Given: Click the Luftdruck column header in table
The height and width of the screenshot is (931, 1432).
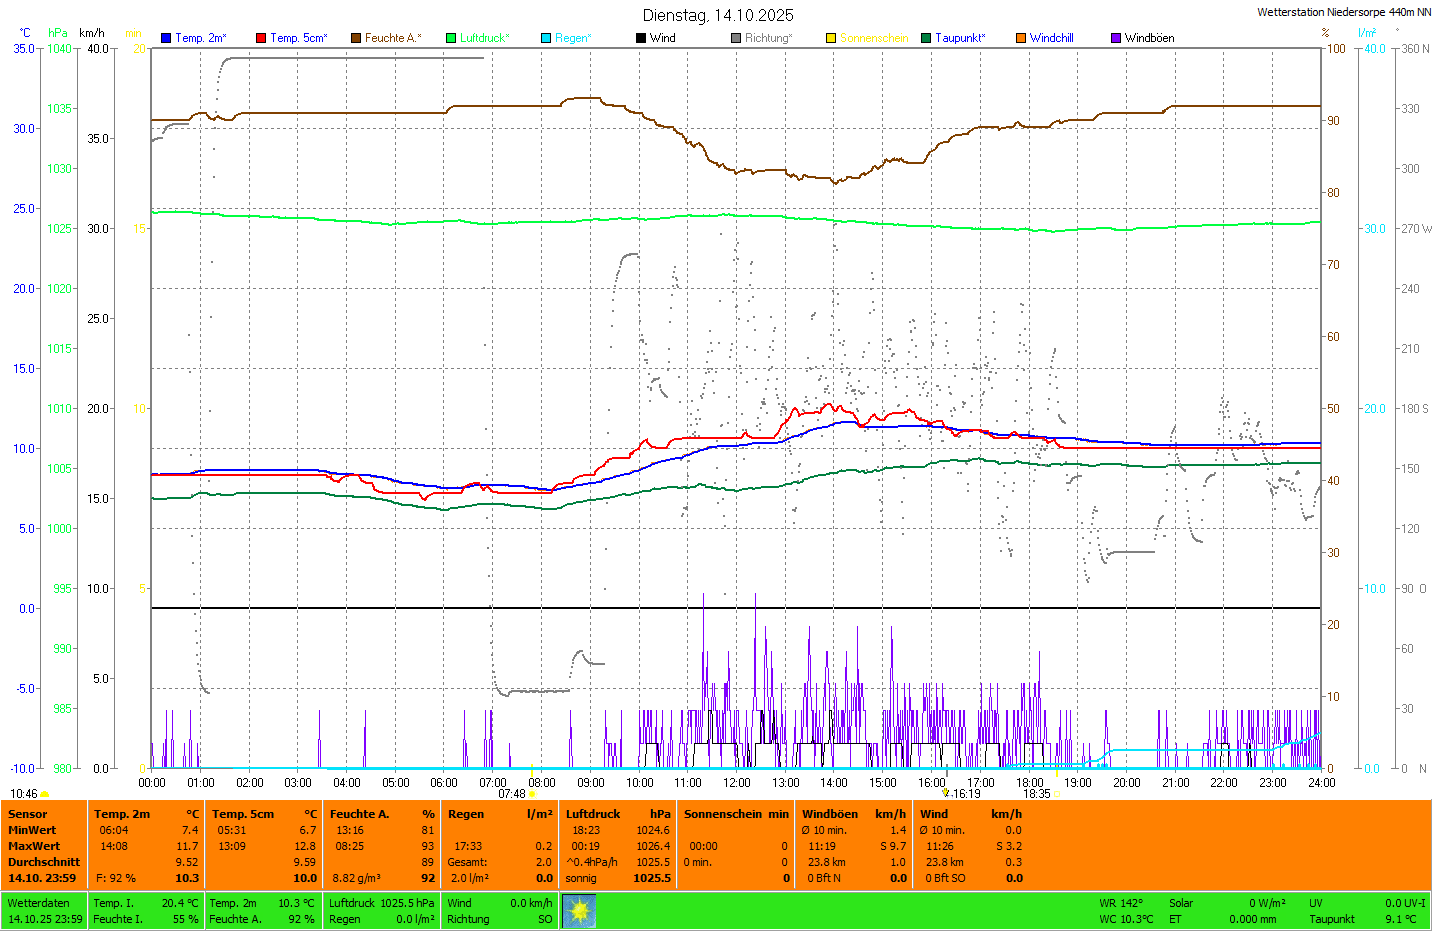Looking at the screenshot, I should pos(593,814).
